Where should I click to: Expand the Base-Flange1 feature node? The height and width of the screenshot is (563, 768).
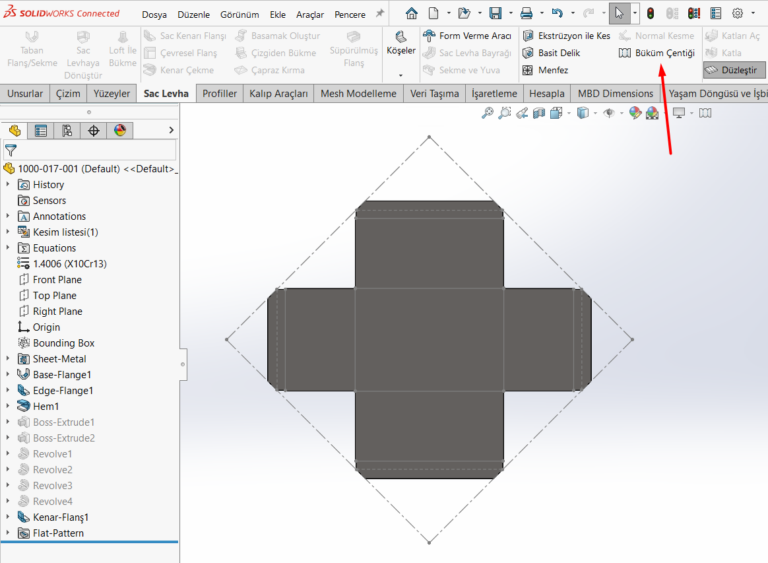point(8,375)
